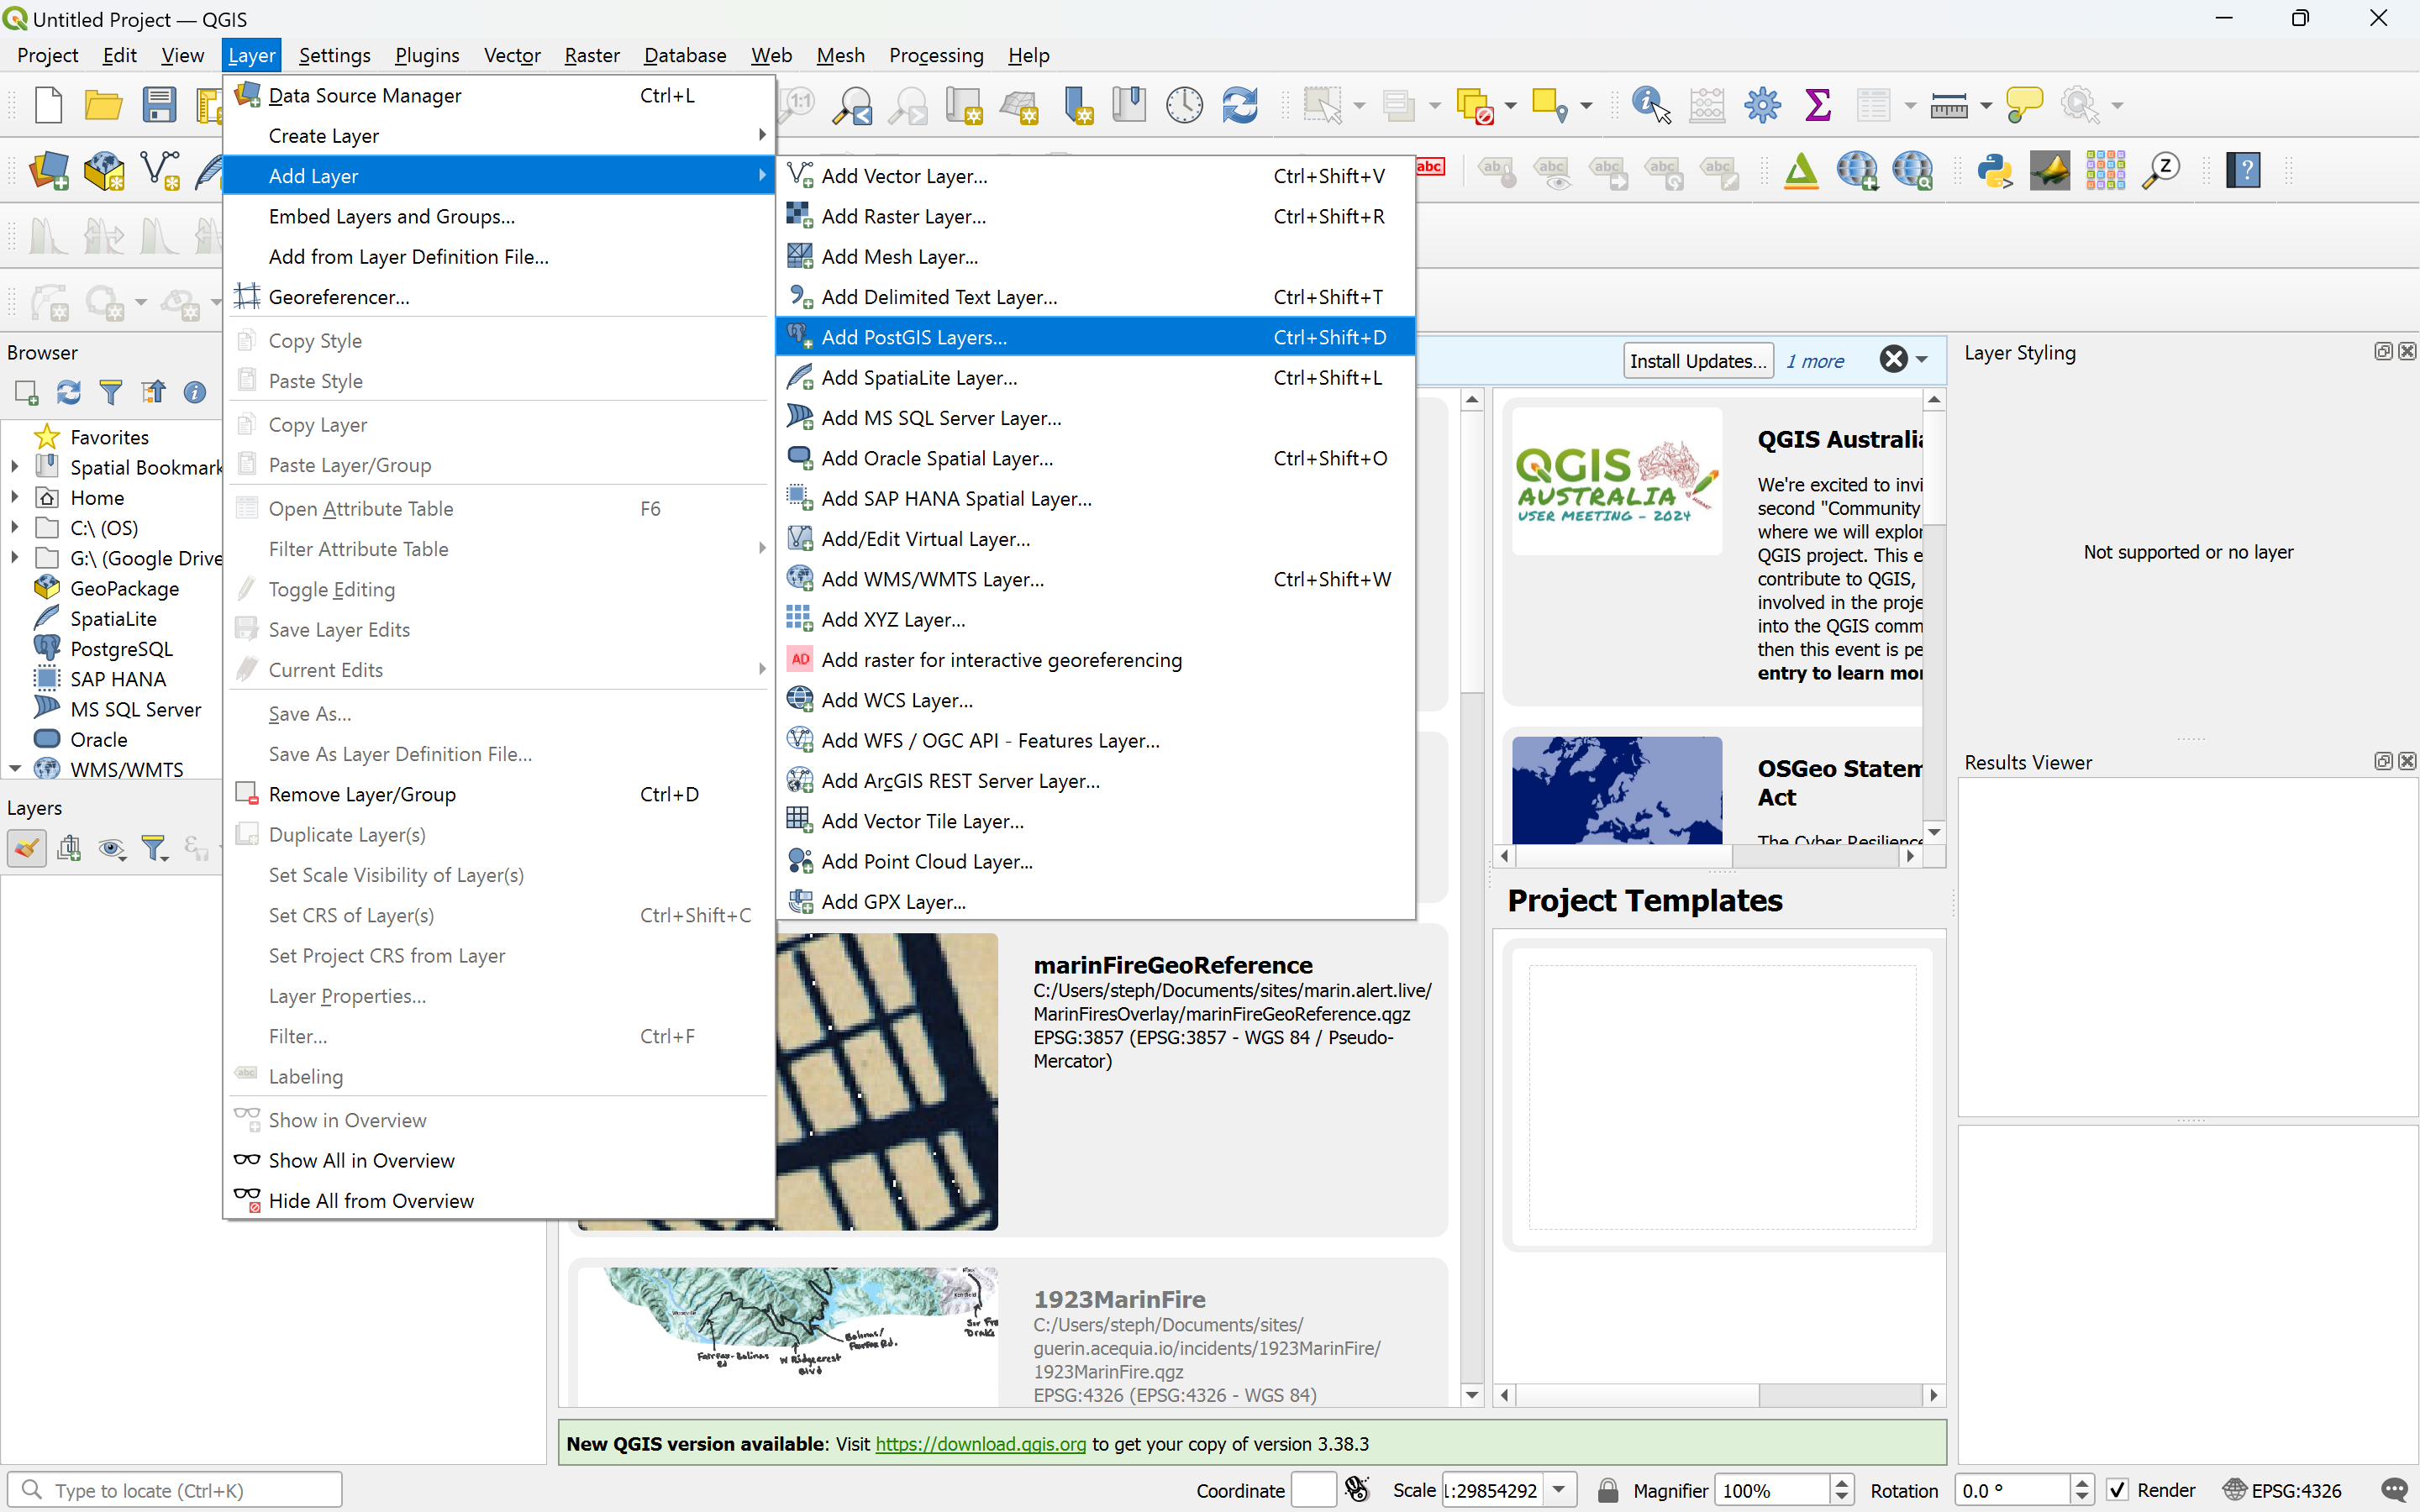Click the Open Project folder icon

tap(103, 105)
